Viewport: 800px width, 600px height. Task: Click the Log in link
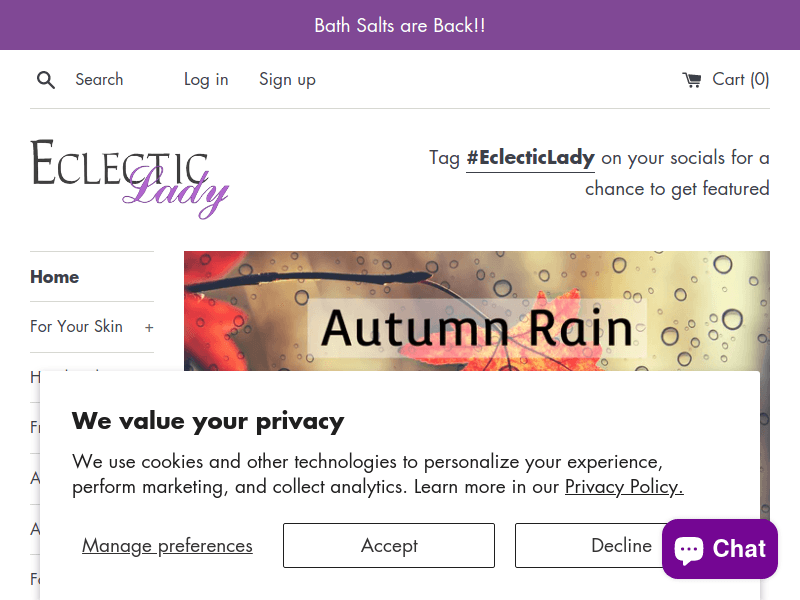tap(206, 80)
